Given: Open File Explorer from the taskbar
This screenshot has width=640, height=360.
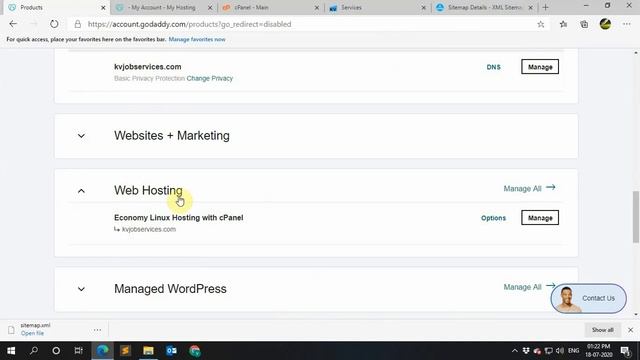Looking at the screenshot, I should pyautogui.click(x=148, y=351).
